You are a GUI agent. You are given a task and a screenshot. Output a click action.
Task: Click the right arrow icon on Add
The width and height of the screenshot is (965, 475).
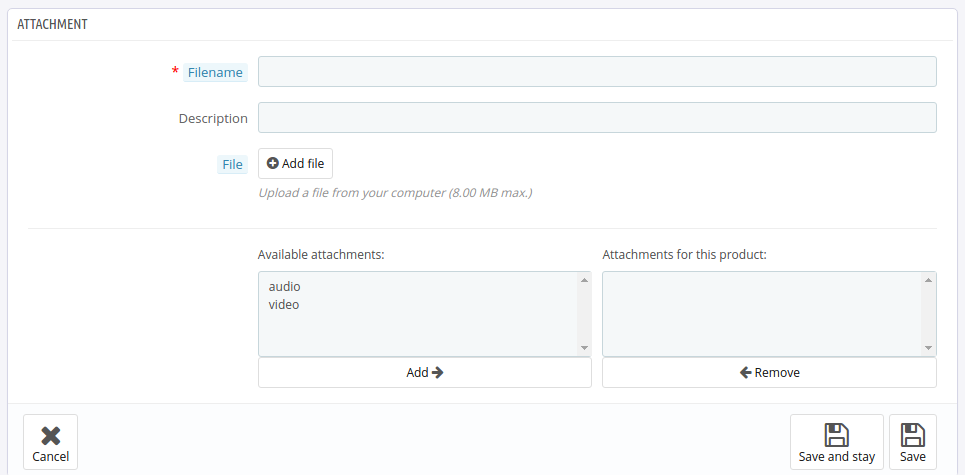(x=438, y=372)
